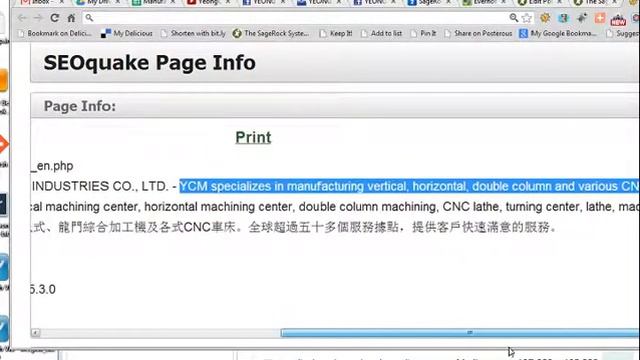
Task: Open the My Delicious bookmark
Action: pyautogui.click(x=127, y=33)
